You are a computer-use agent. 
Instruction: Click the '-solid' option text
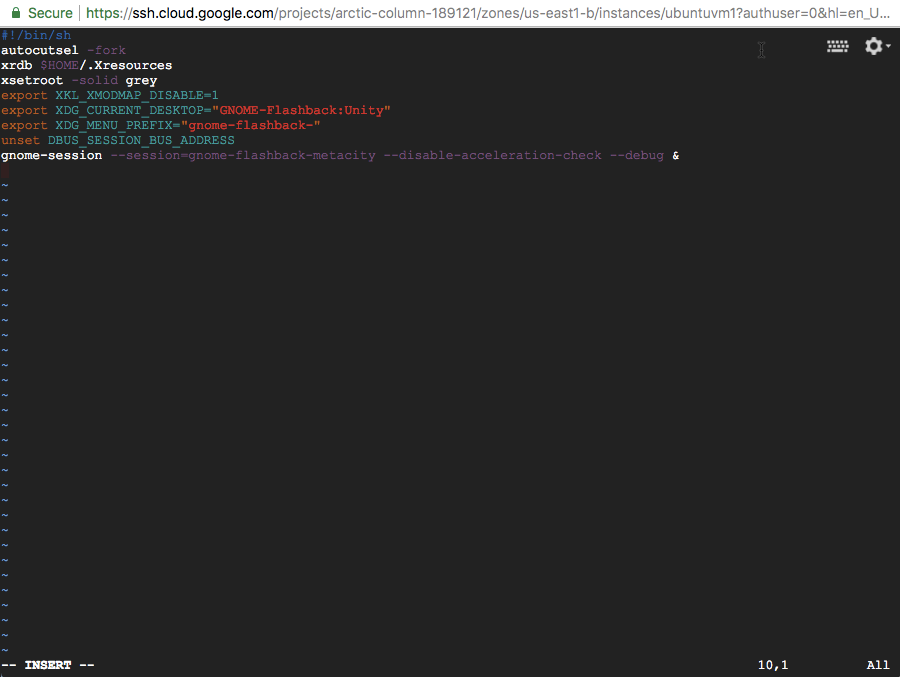[95, 80]
